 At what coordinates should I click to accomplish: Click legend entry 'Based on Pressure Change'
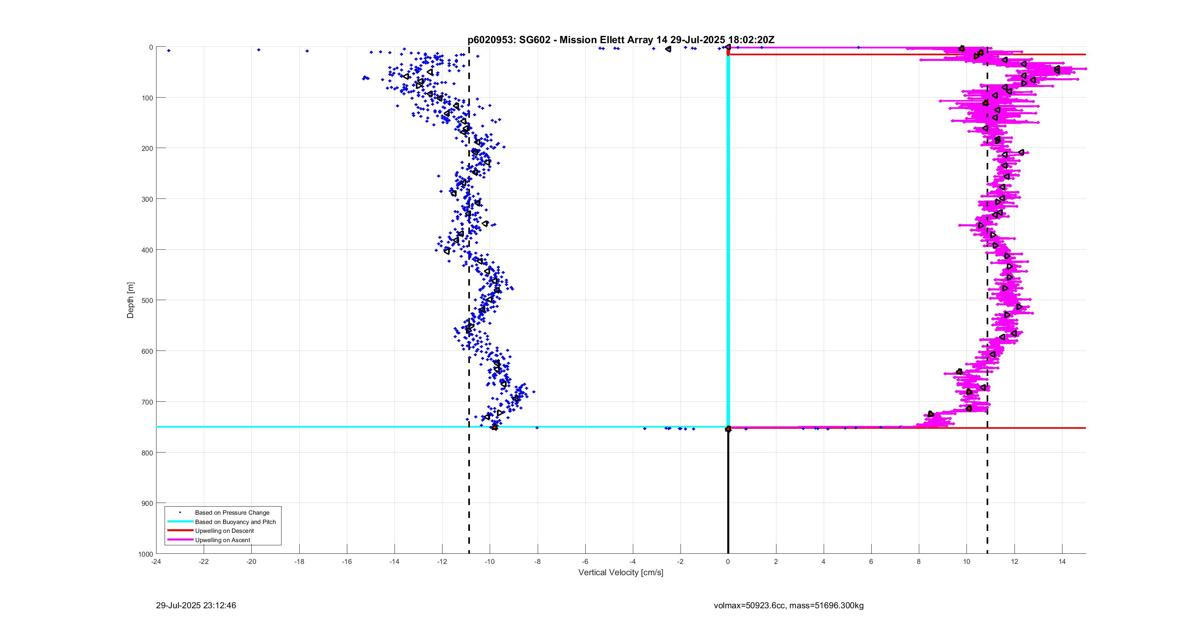[232, 512]
